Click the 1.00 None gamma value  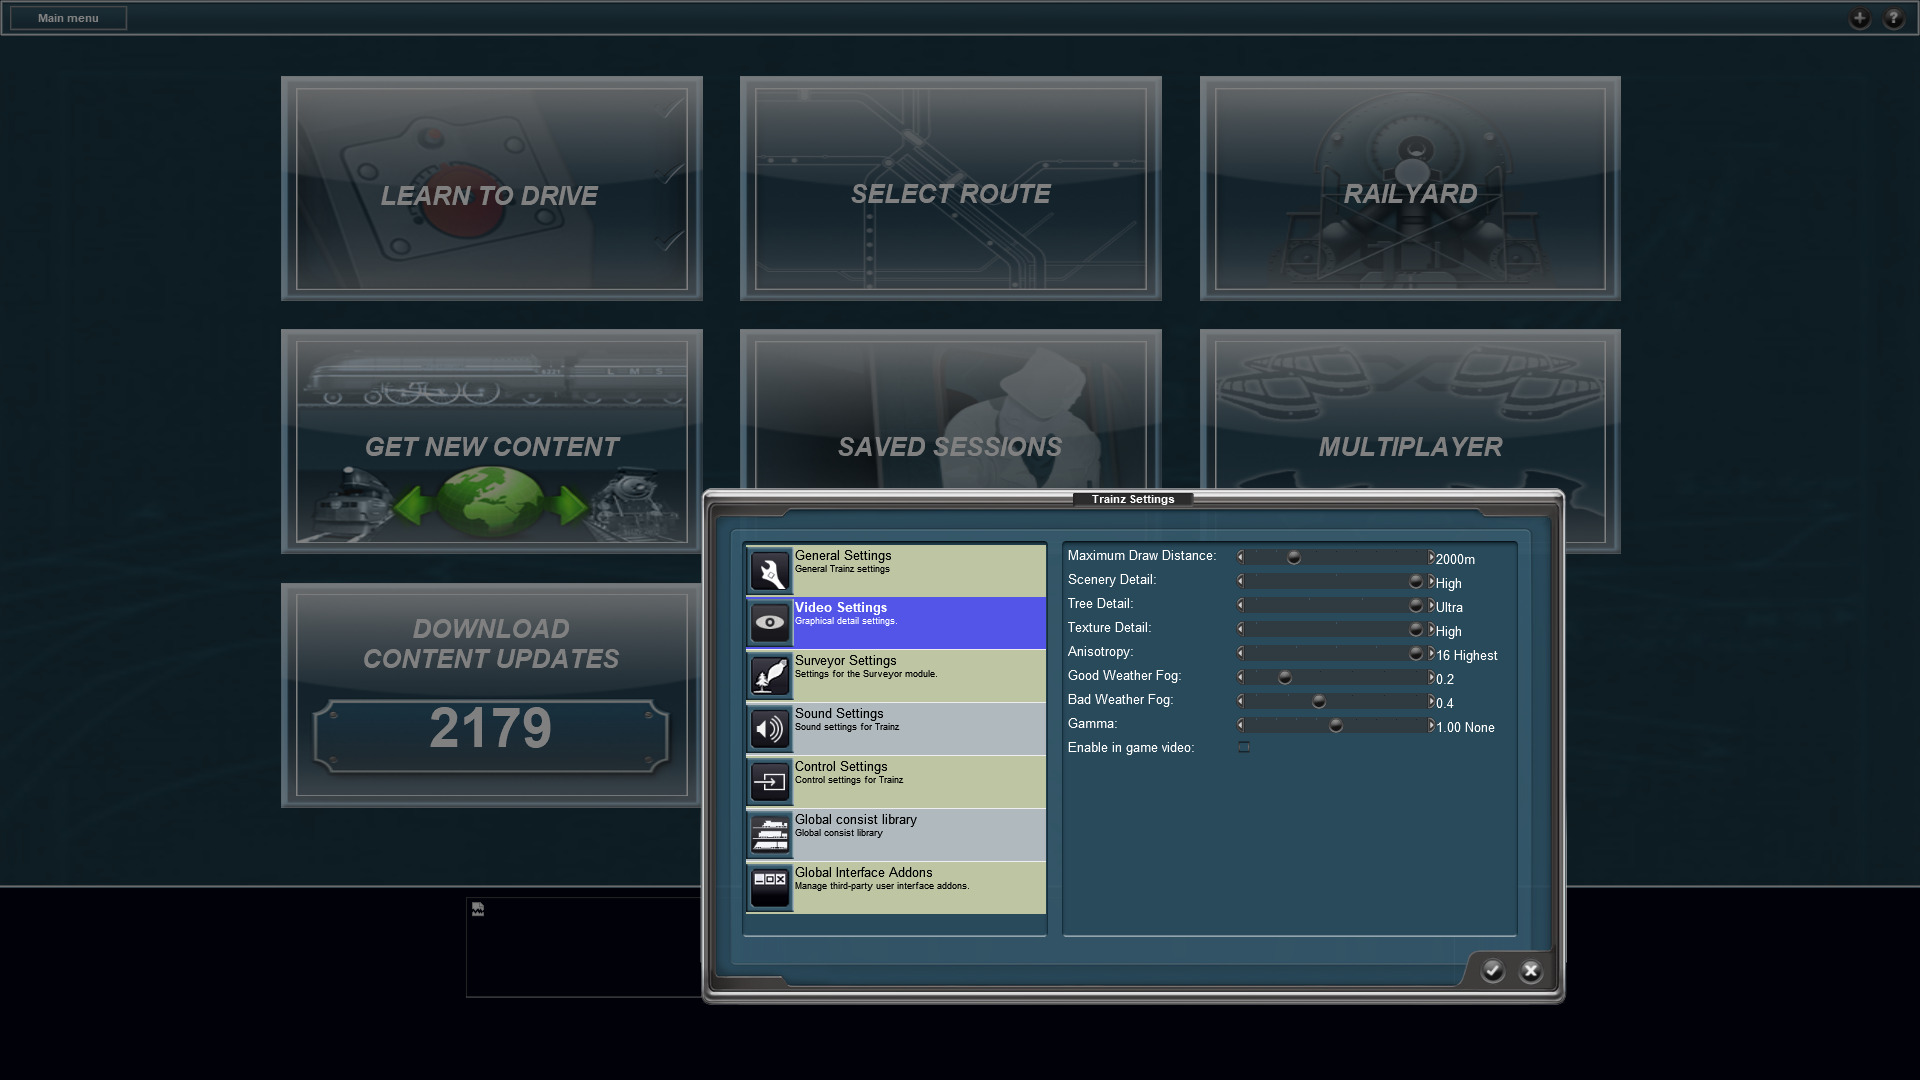(1465, 727)
